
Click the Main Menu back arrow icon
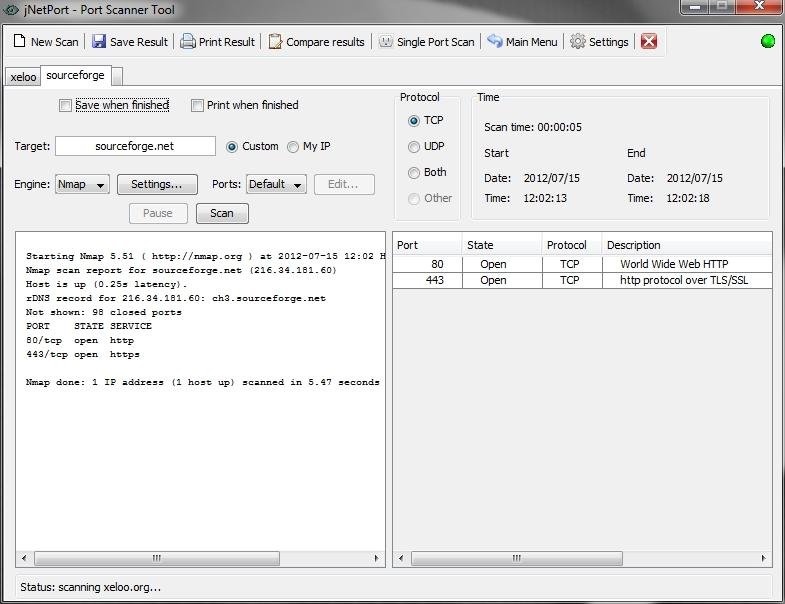[495, 41]
